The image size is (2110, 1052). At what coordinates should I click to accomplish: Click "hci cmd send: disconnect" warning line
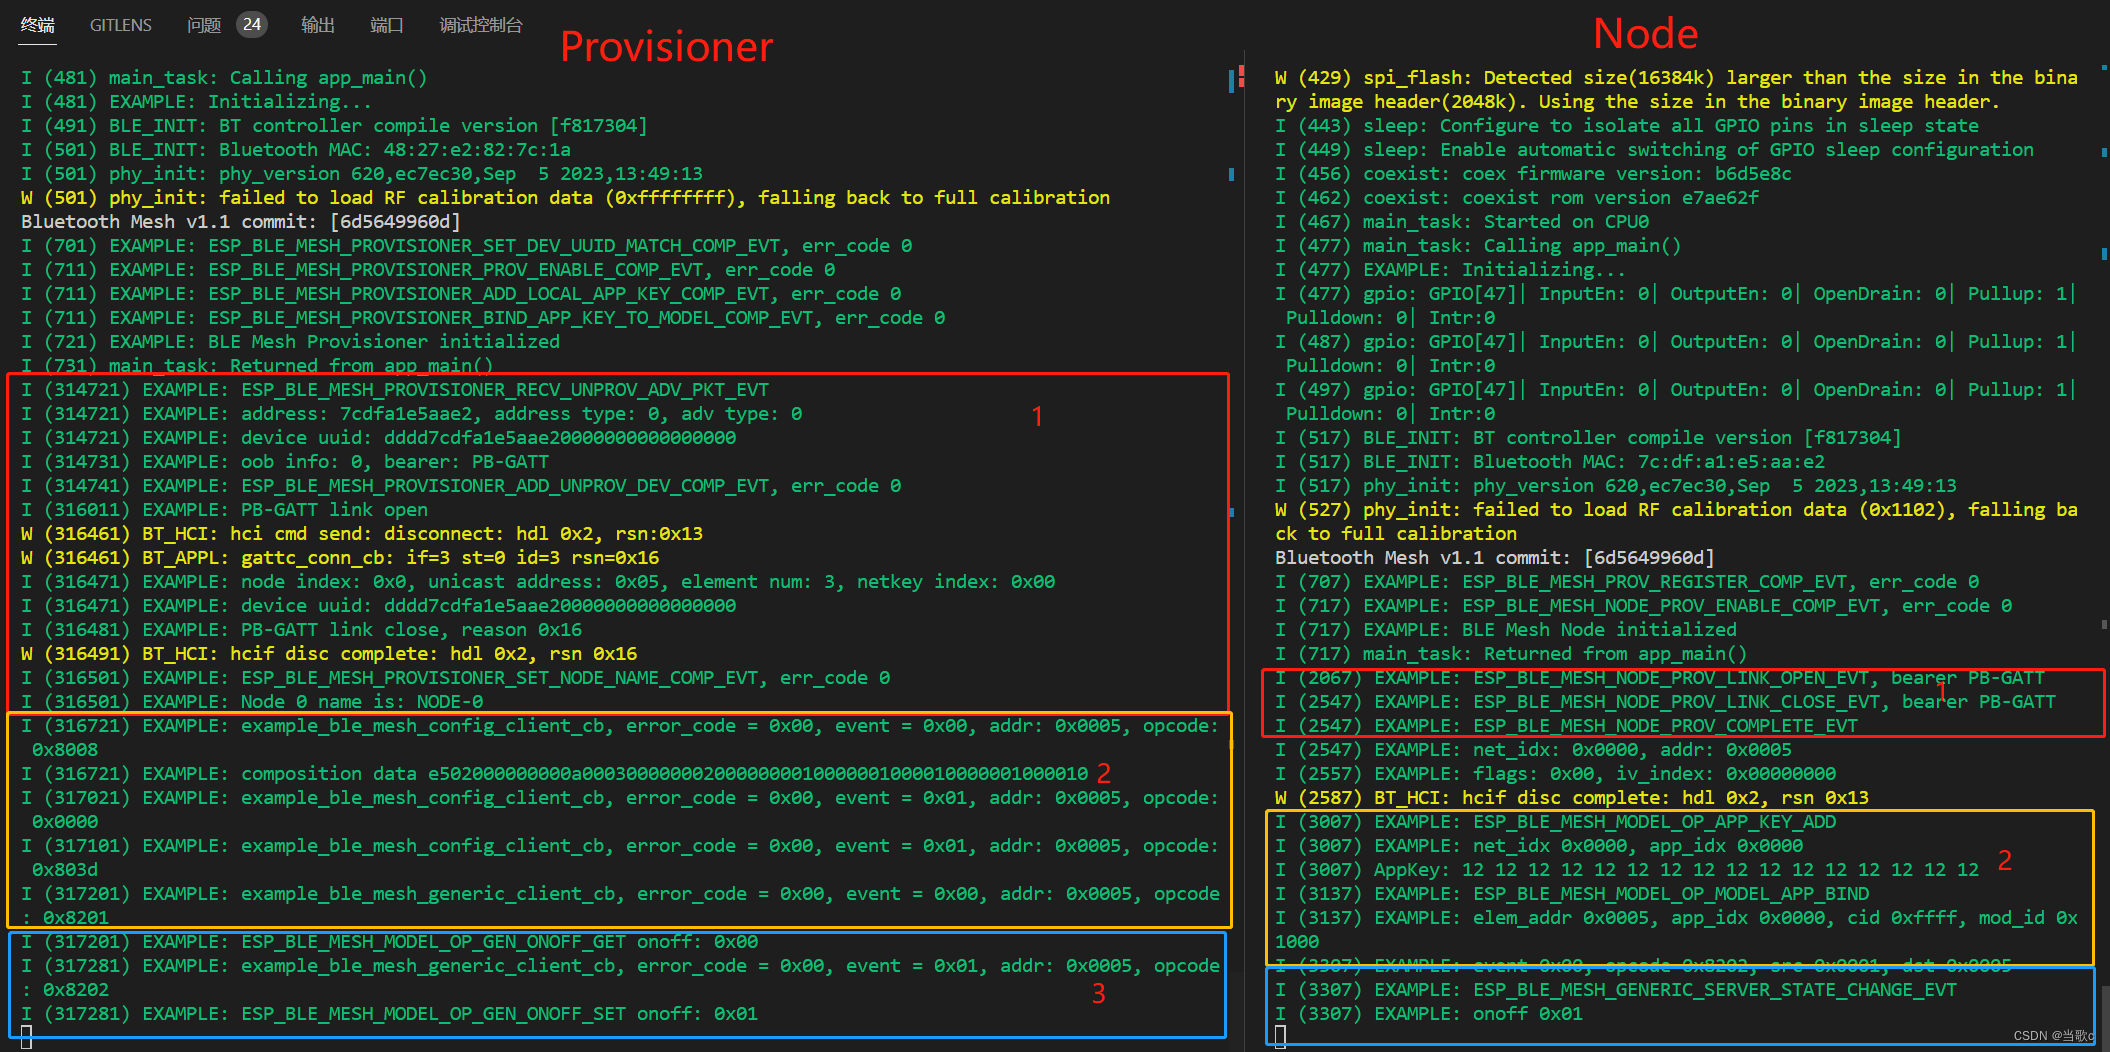(x=362, y=534)
